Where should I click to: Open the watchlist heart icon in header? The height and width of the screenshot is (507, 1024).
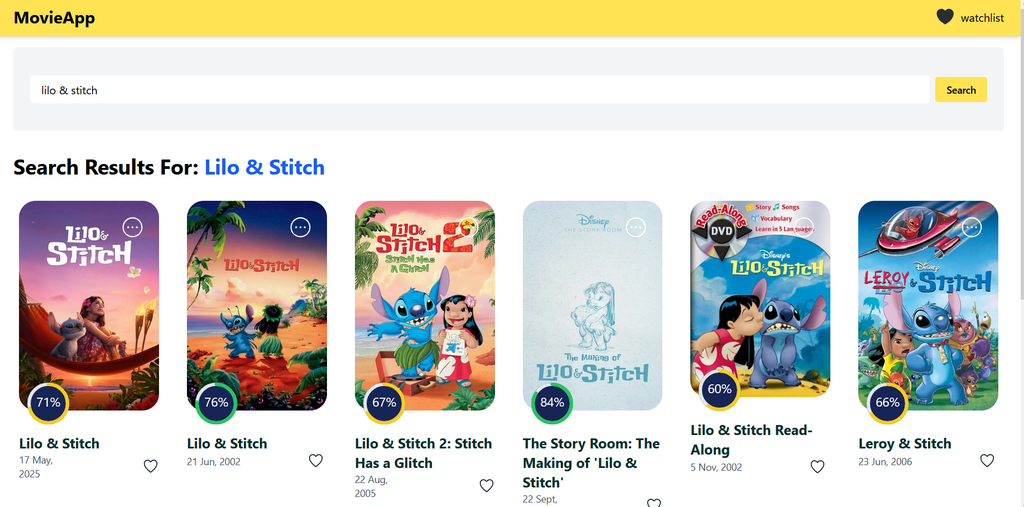(944, 17)
